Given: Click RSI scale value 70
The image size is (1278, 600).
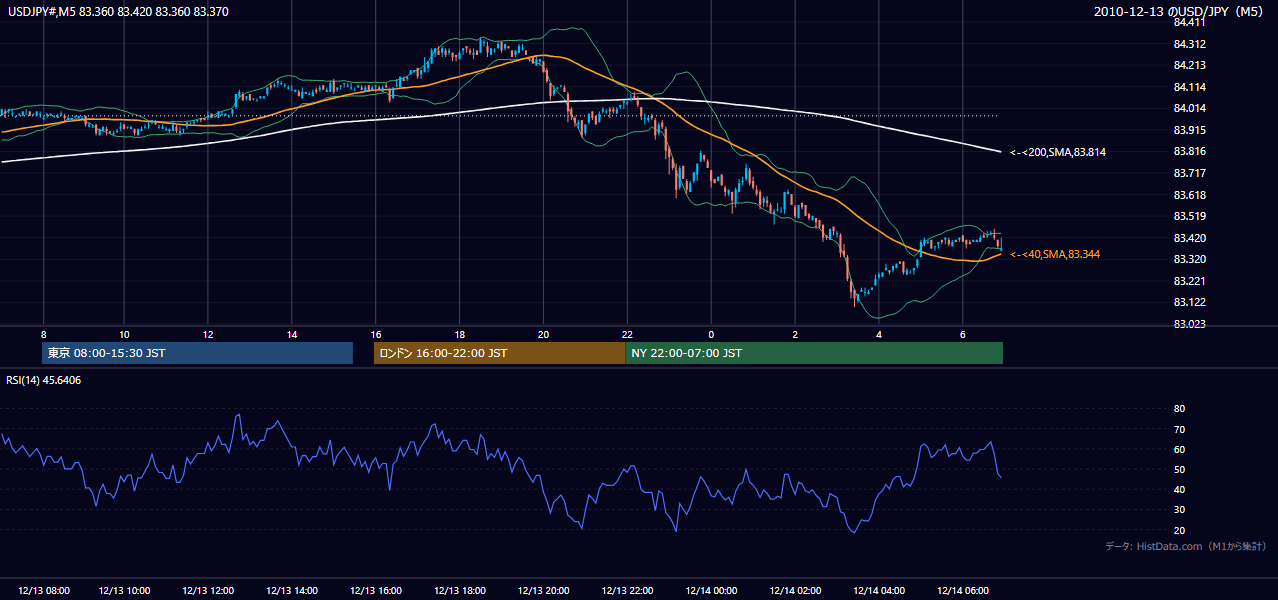Looking at the screenshot, I should [1179, 429].
